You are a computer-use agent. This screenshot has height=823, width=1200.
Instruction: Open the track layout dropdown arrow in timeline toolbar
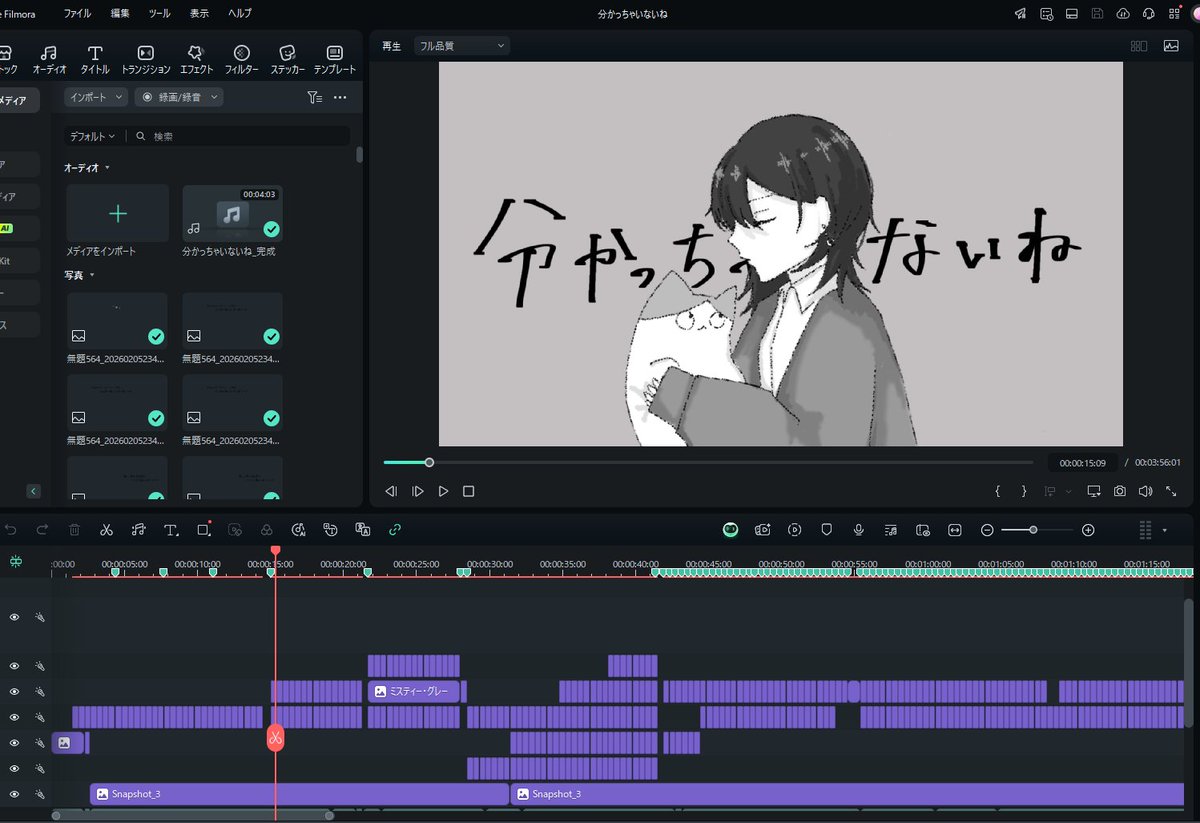click(x=1165, y=530)
